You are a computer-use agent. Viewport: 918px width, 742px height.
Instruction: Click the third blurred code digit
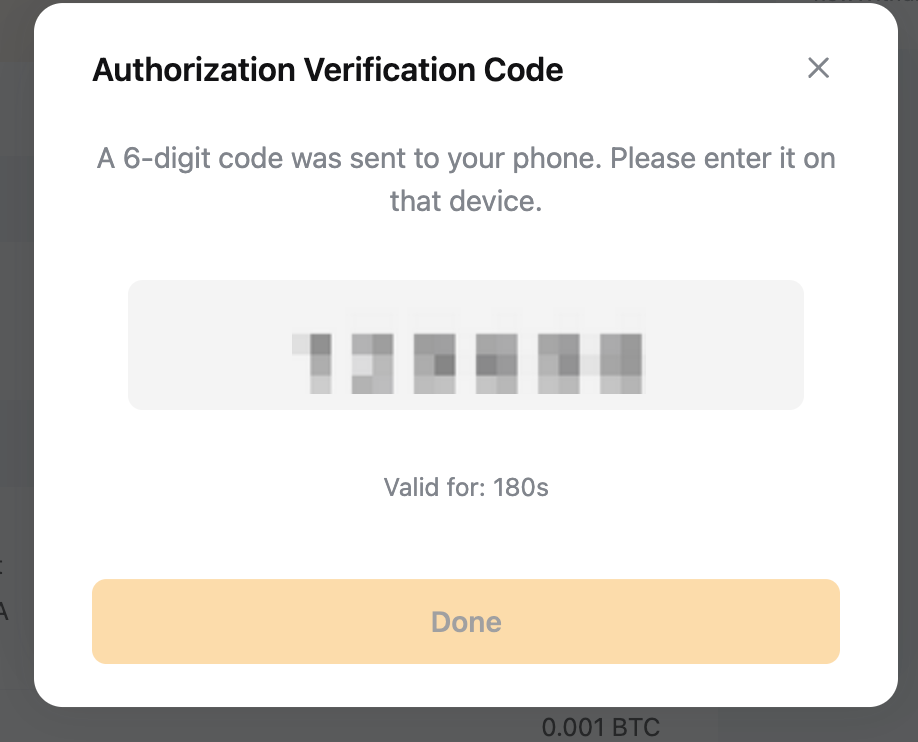point(436,364)
